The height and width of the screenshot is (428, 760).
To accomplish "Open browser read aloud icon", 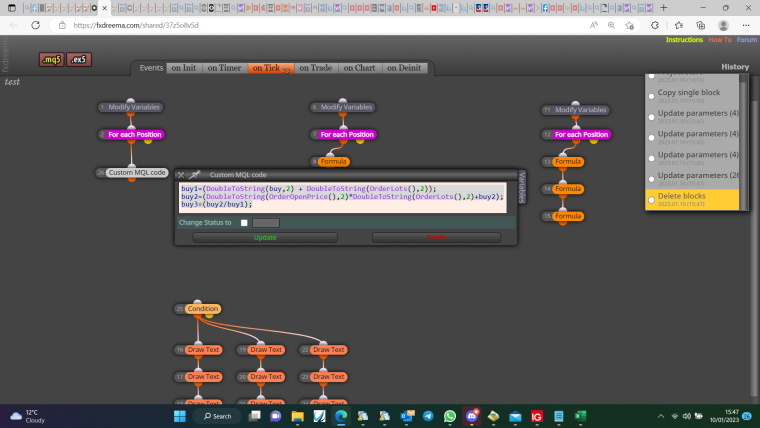I will (593, 25).
